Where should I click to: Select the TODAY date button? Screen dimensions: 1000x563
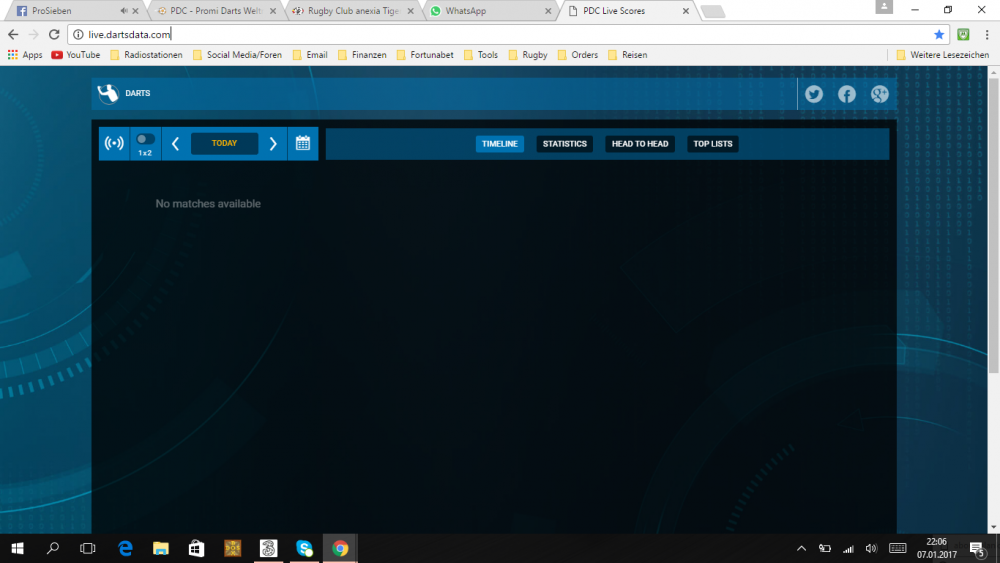tap(224, 144)
